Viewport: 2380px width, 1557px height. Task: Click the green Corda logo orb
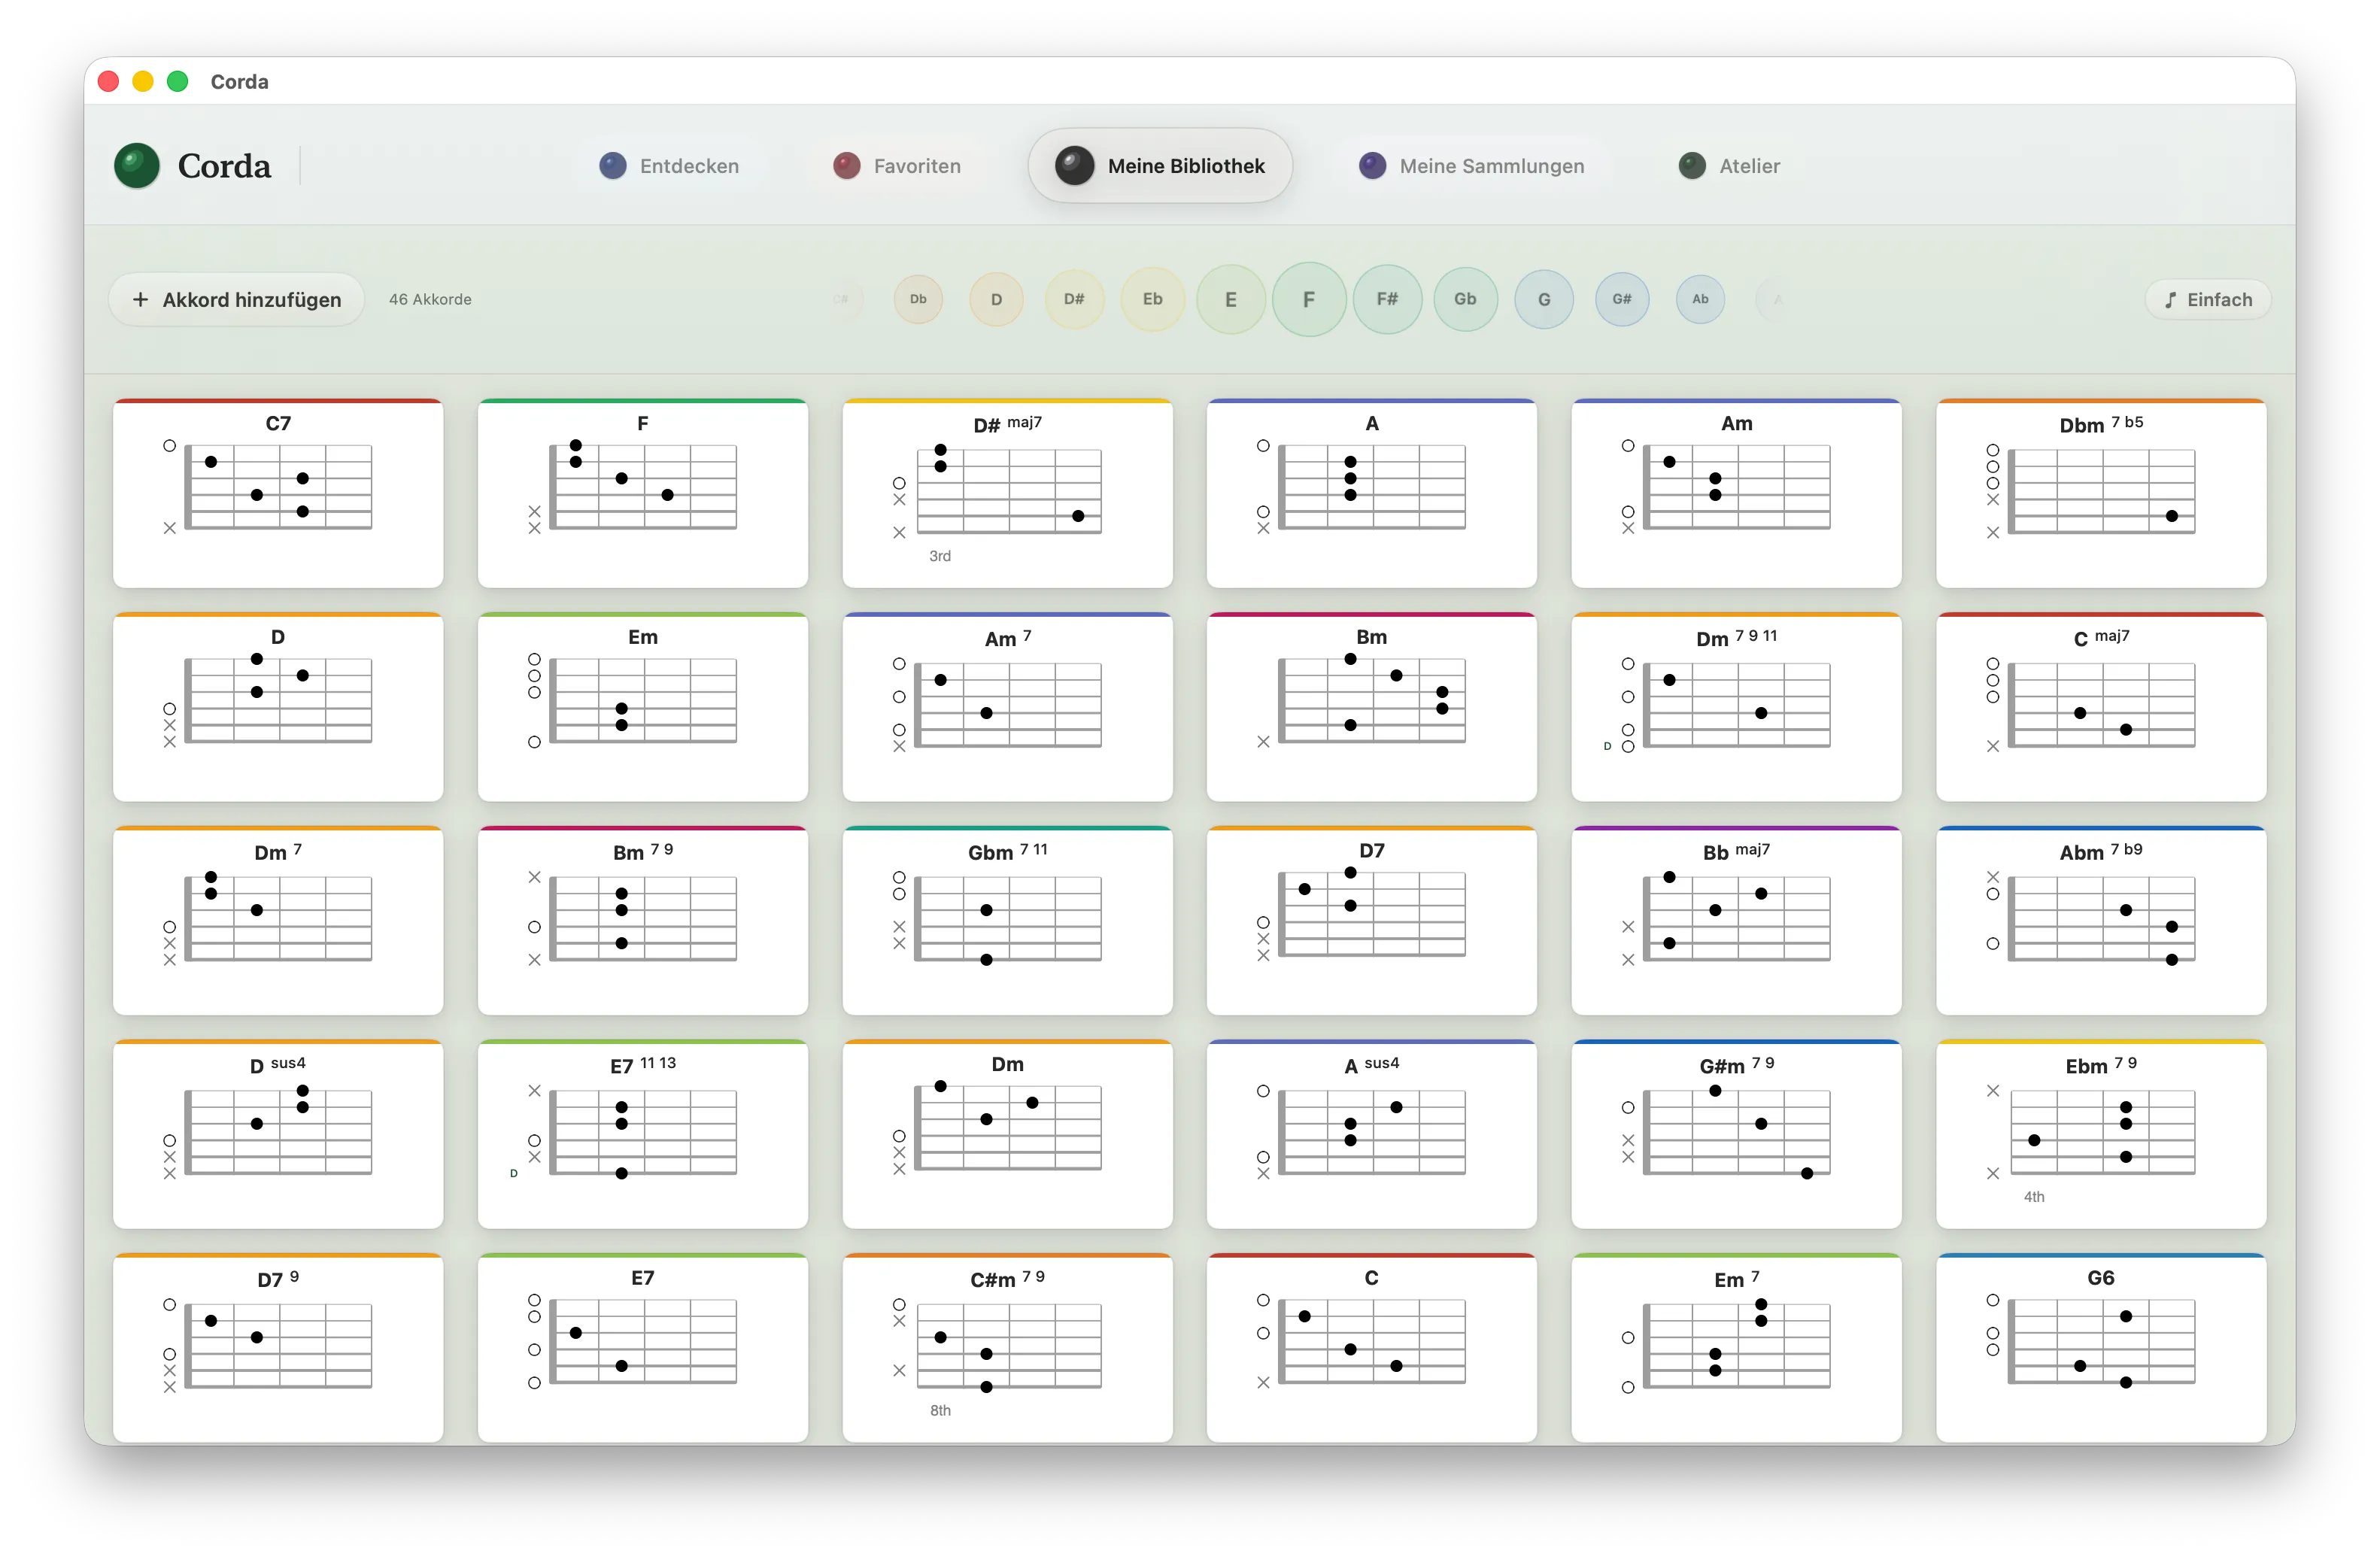tap(137, 166)
